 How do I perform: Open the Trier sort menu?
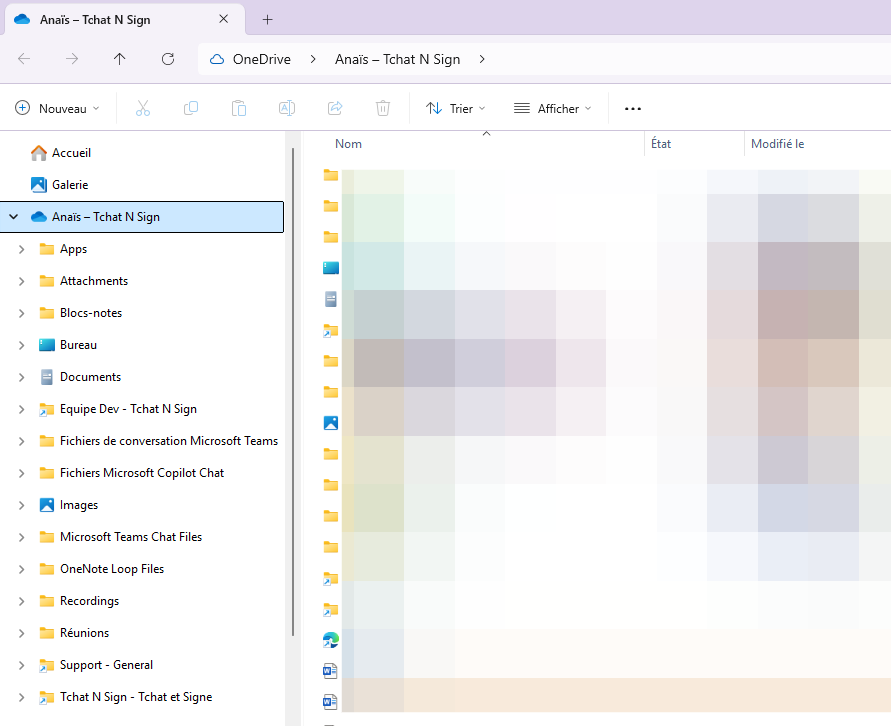[456, 108]
